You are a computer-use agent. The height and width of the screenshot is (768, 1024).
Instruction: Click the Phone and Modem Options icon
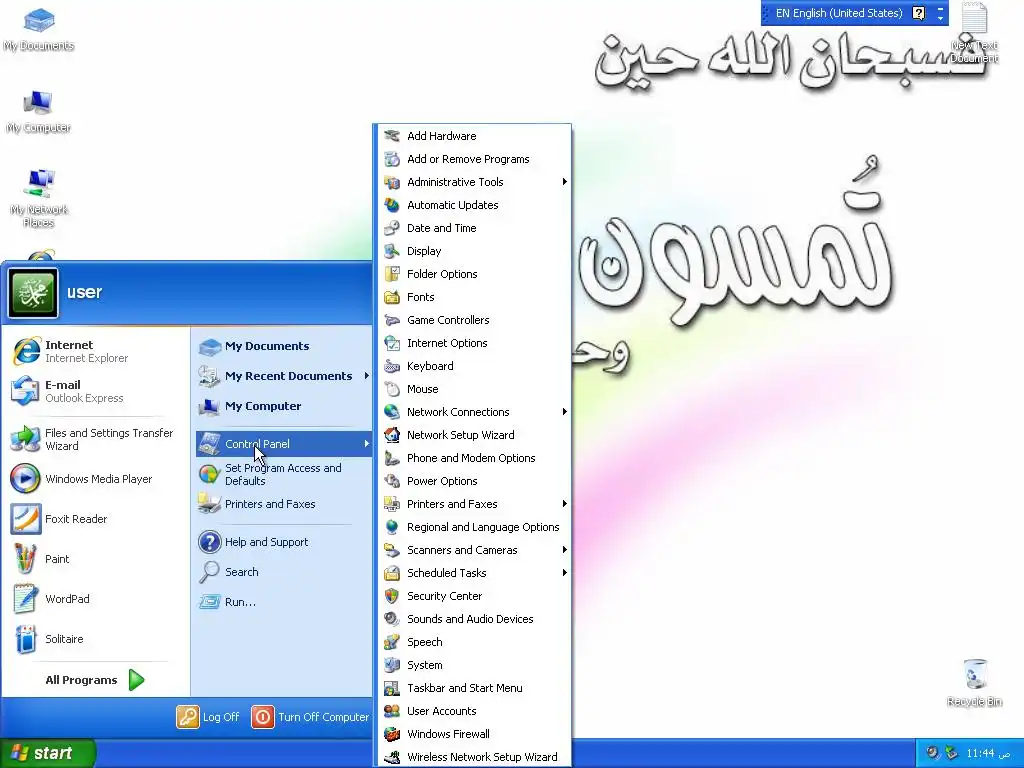coord(392,458)
